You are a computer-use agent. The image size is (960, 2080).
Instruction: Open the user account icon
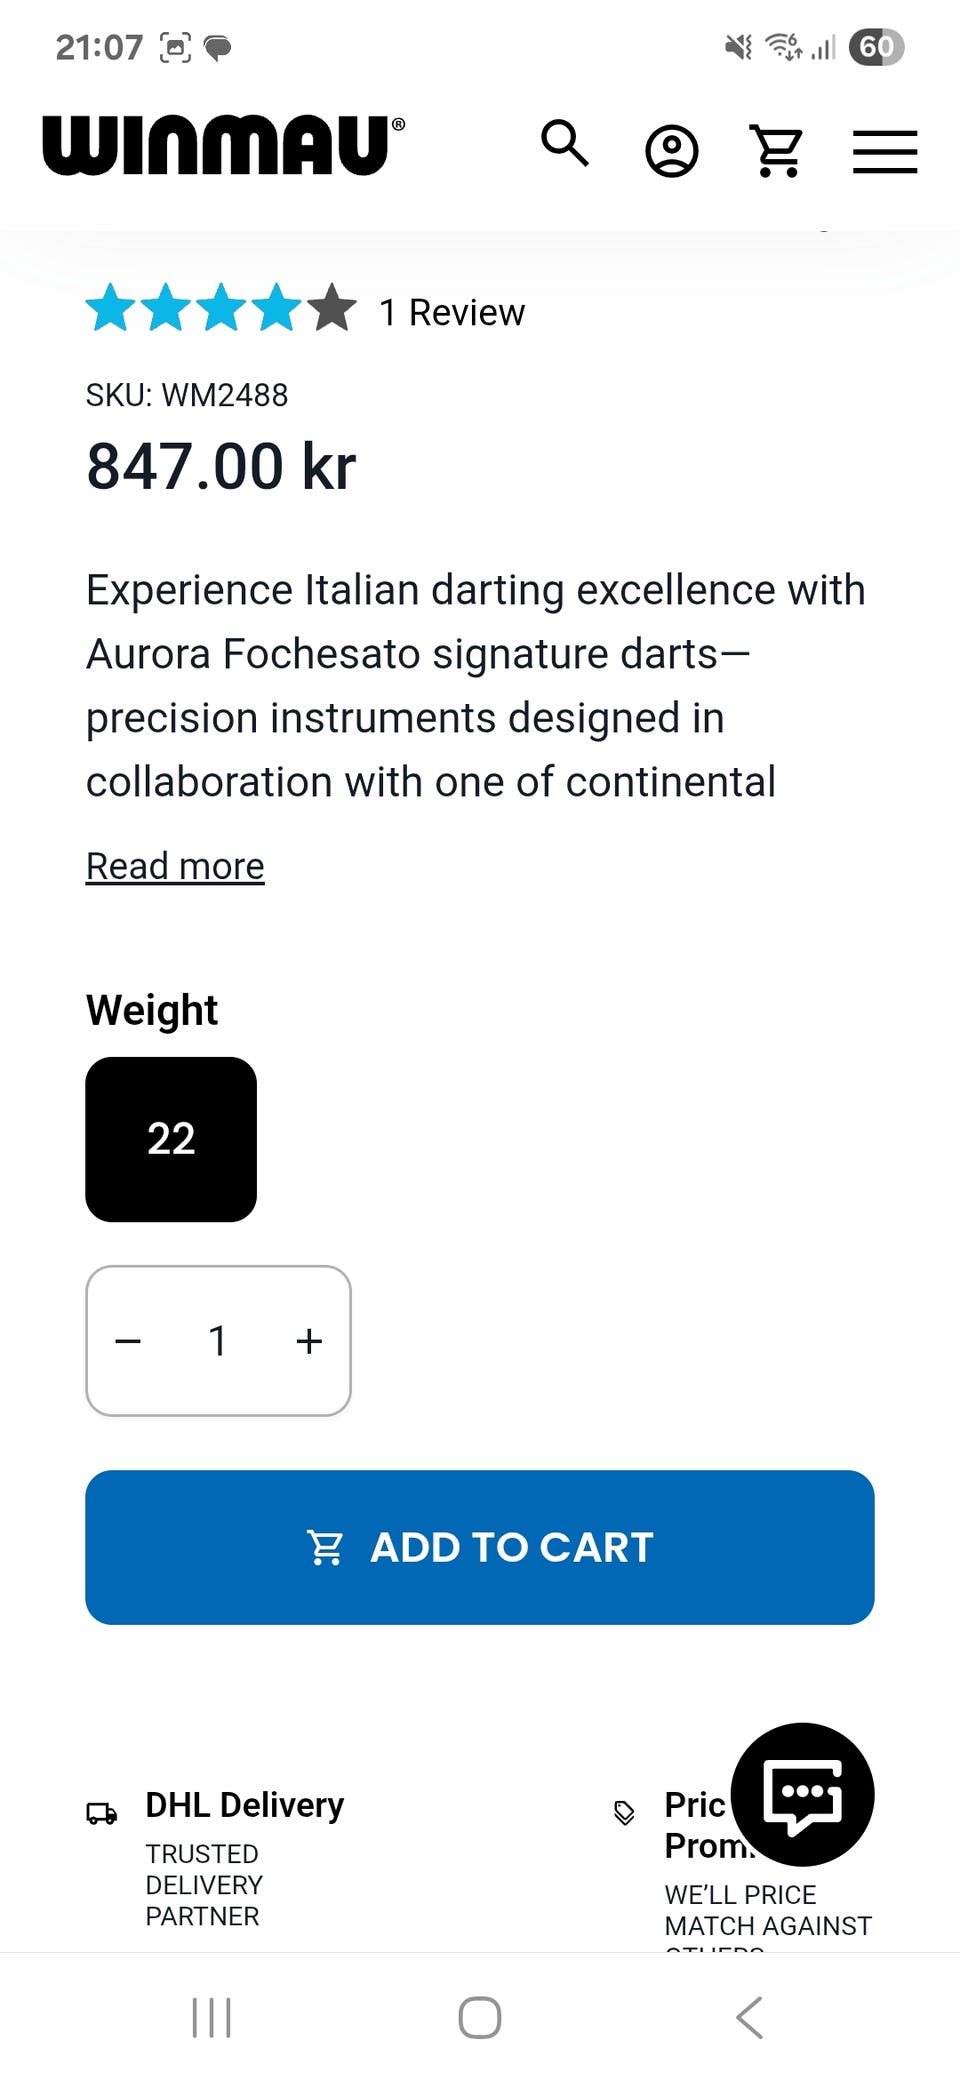[x=671, y=151]
